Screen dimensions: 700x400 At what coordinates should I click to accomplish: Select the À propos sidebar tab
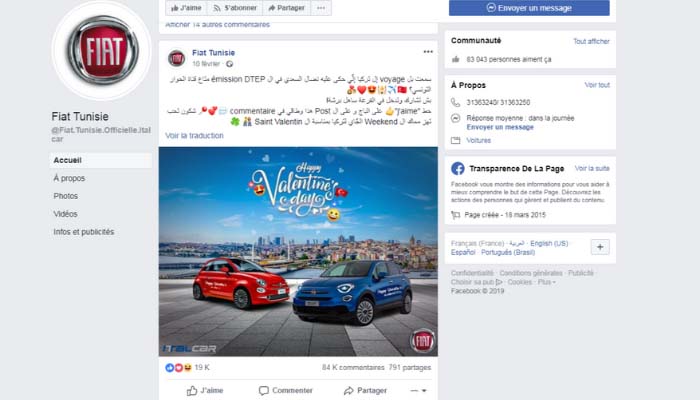(x=69, y=178)
